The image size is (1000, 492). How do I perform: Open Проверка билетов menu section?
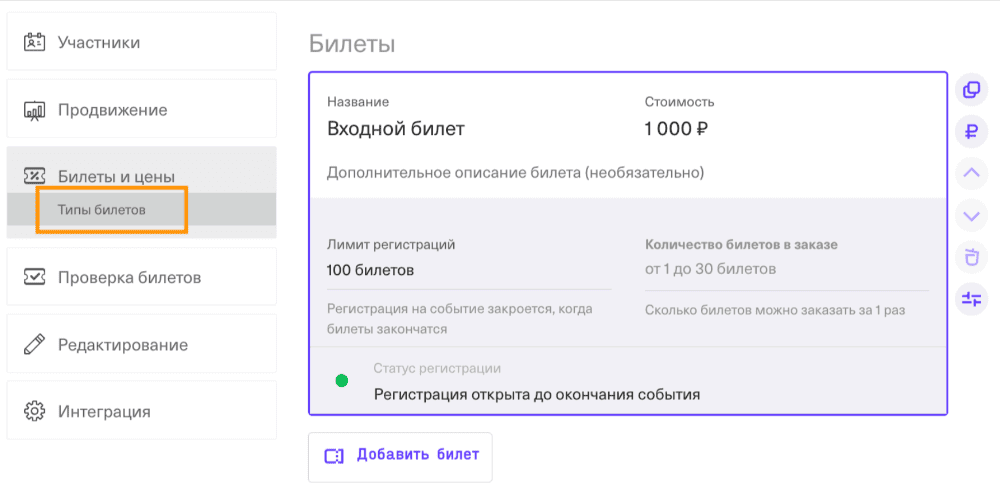pyautogui.click(x=142, y=278)
